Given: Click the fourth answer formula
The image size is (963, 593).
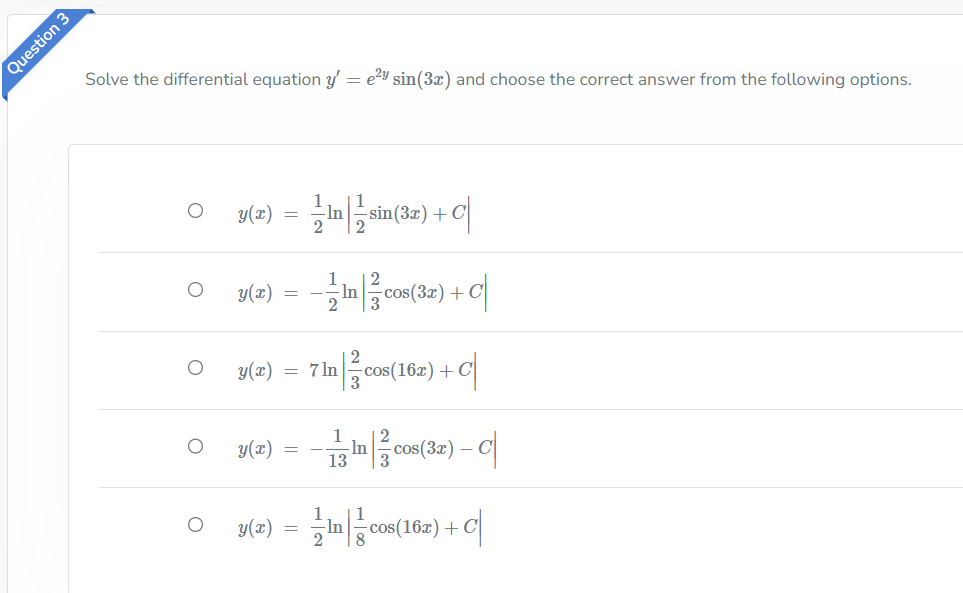Looking at the screenshot, I should [365, 447].
